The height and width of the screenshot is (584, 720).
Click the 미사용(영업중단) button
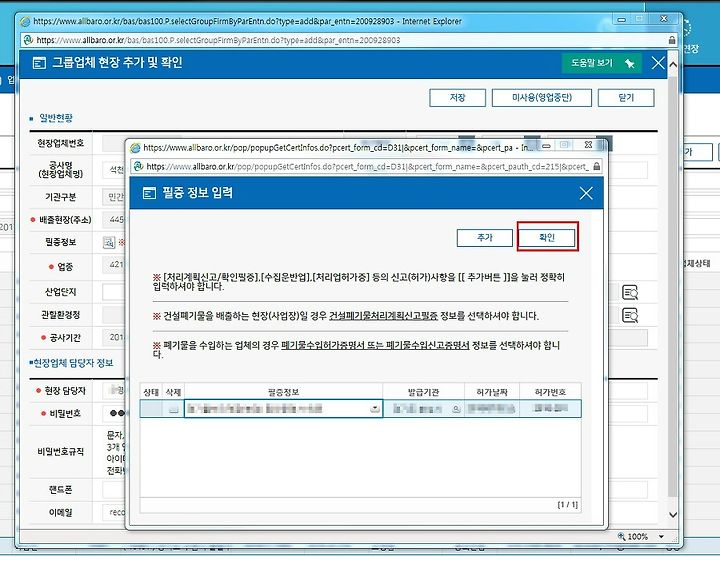pyautogui.click(x=542, y=97)
